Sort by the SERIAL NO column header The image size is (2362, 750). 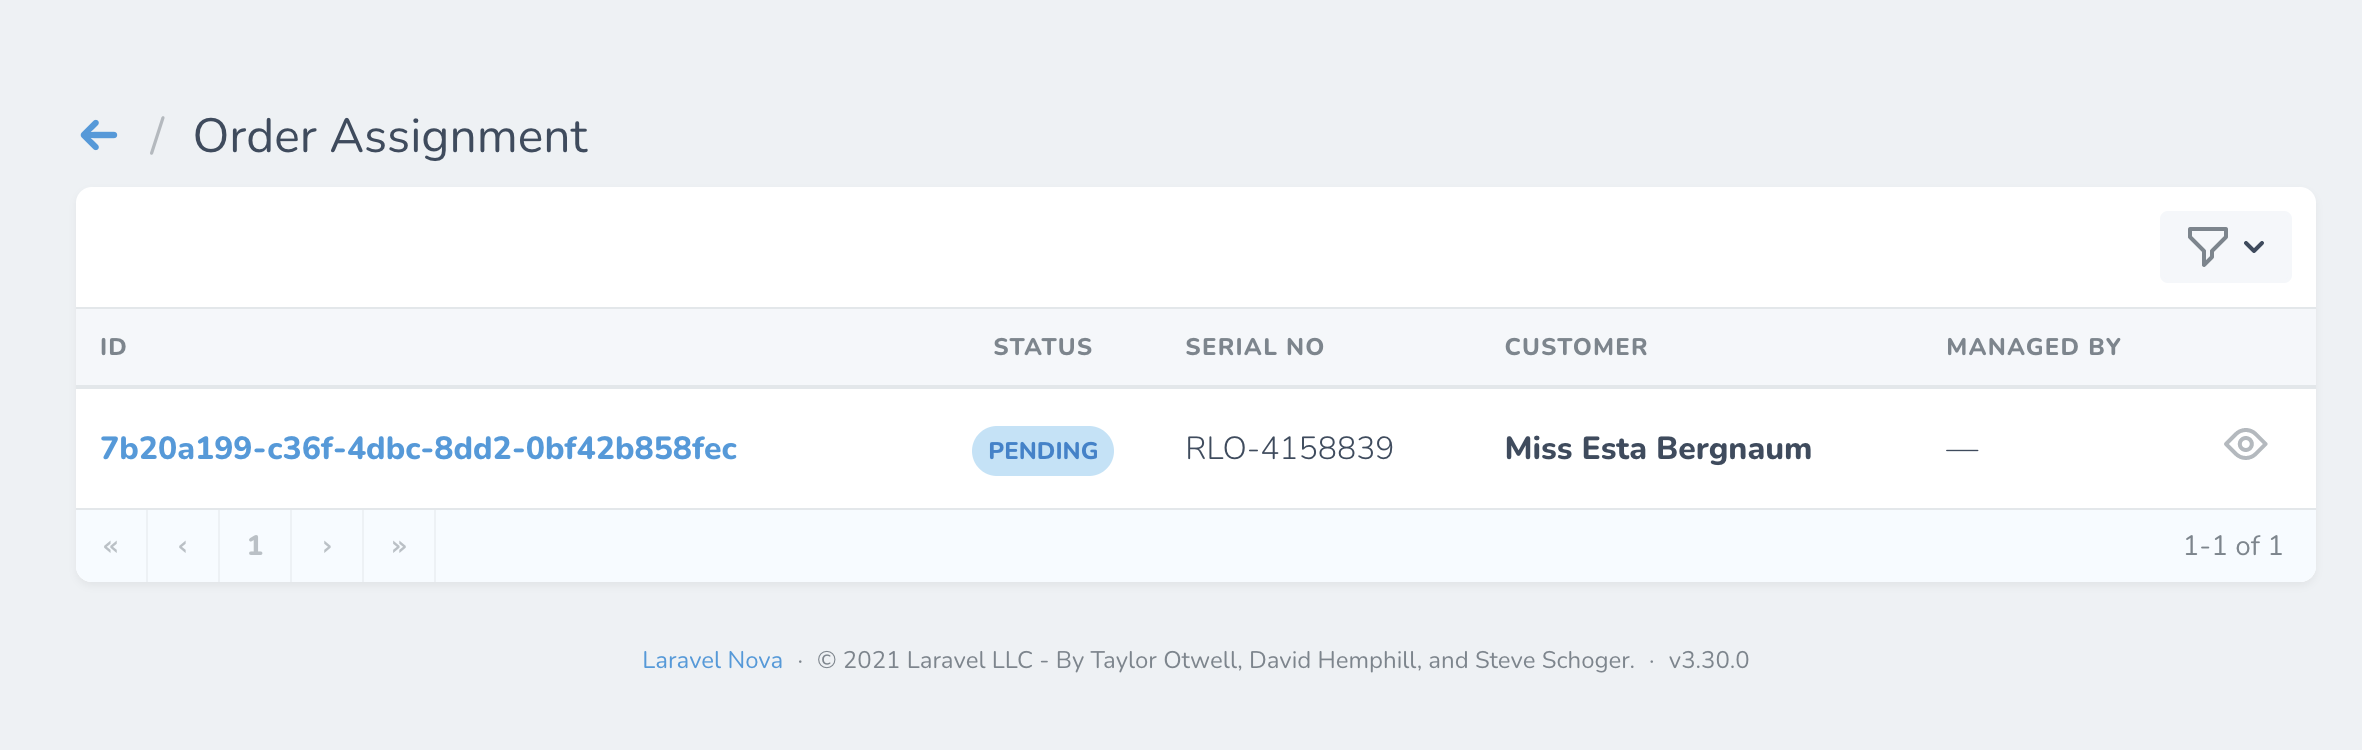(x=1254, y=347)
